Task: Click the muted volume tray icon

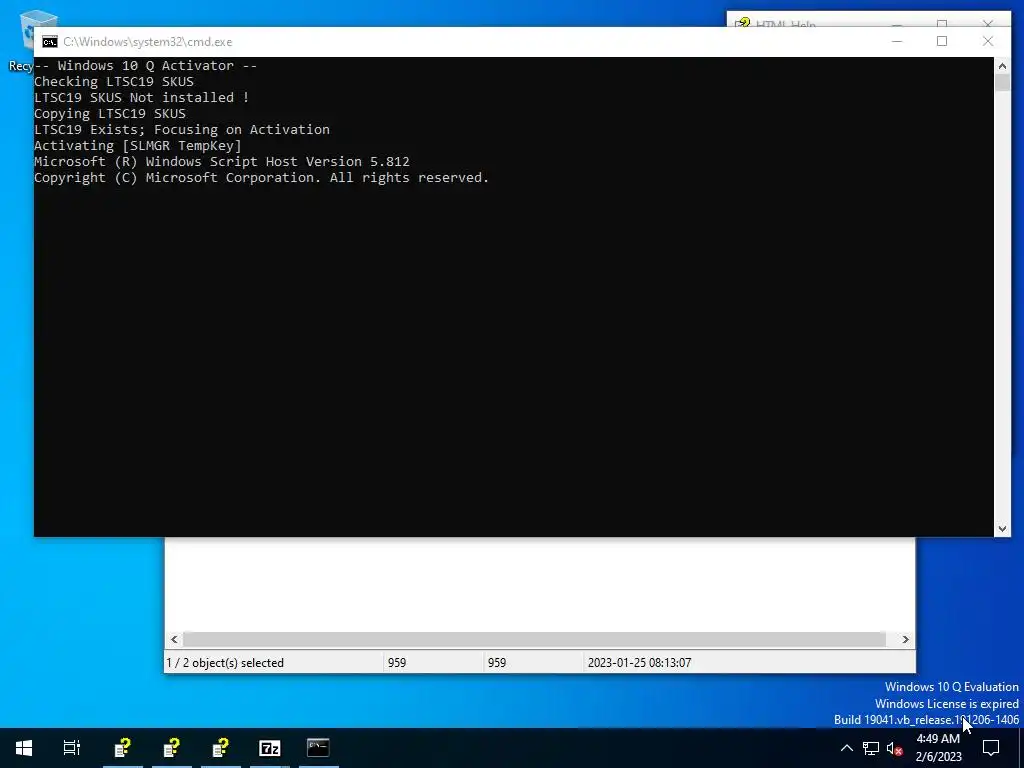Action: [895, 748]
